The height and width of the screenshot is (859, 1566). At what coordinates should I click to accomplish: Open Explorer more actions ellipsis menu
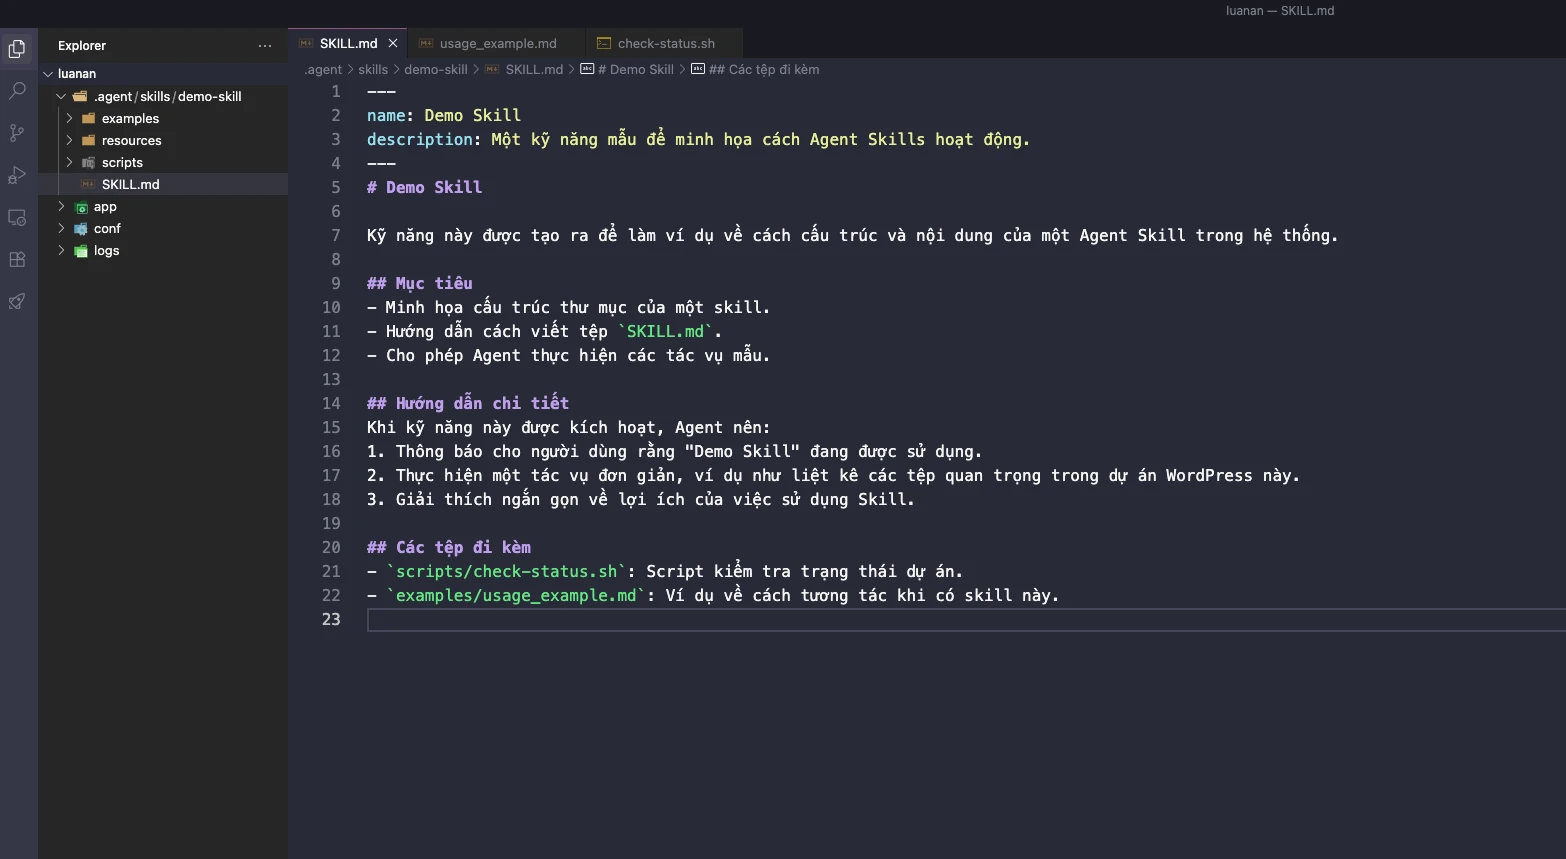click(264, 46)
